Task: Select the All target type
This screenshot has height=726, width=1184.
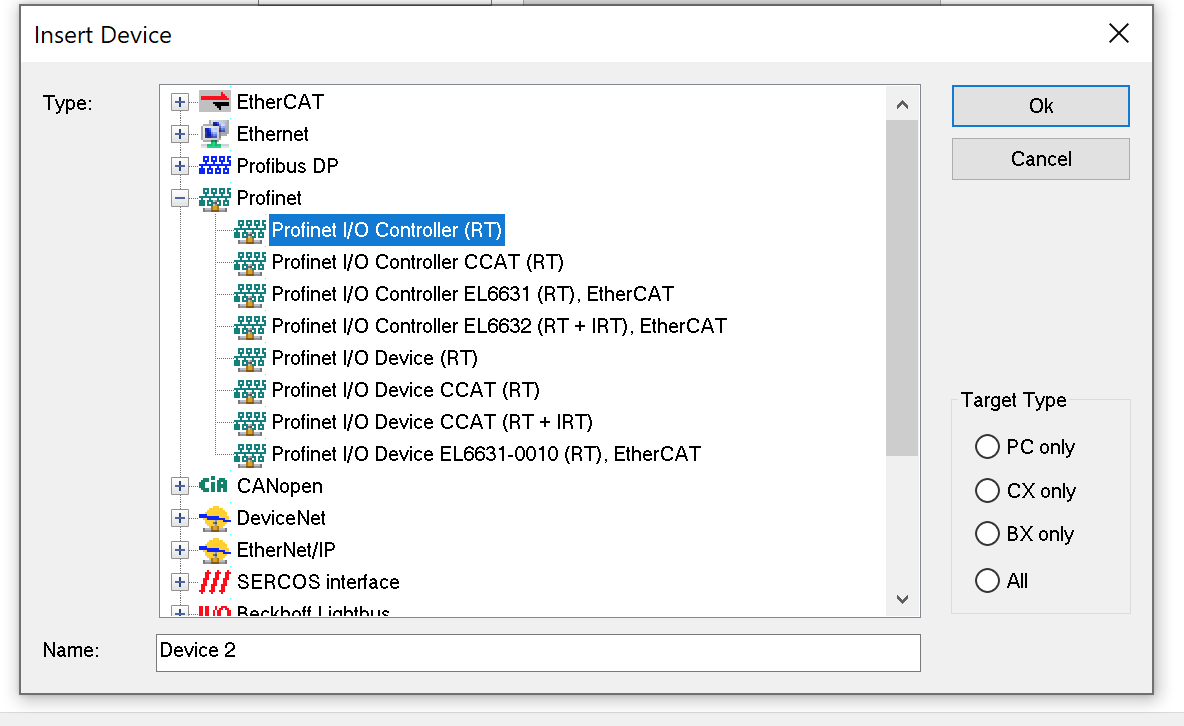Action: (x=987, y=580)
